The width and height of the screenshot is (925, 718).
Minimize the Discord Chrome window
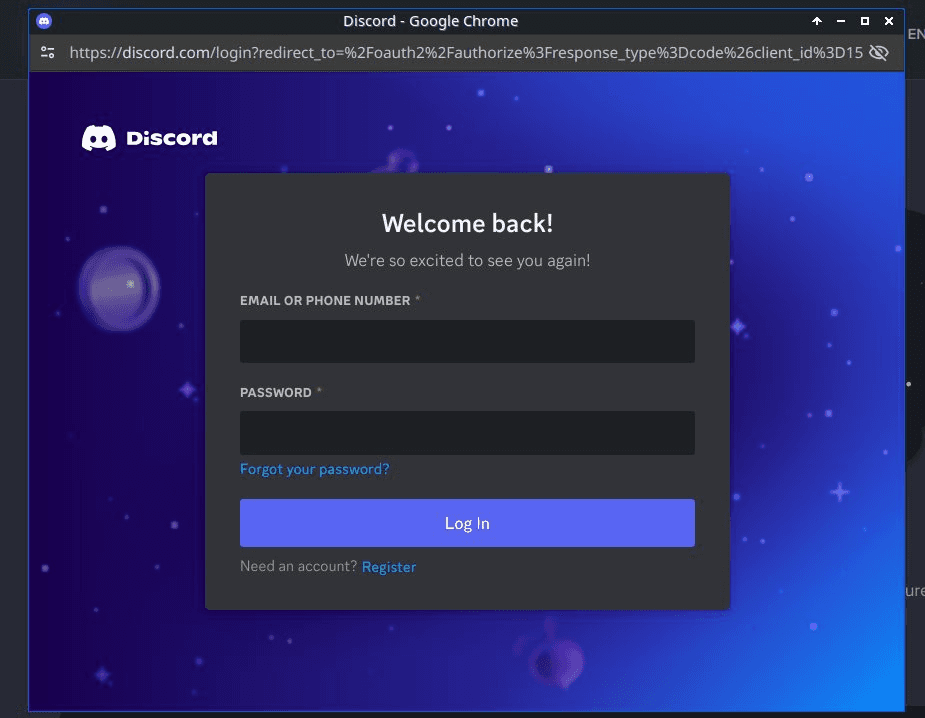(841, 21)
